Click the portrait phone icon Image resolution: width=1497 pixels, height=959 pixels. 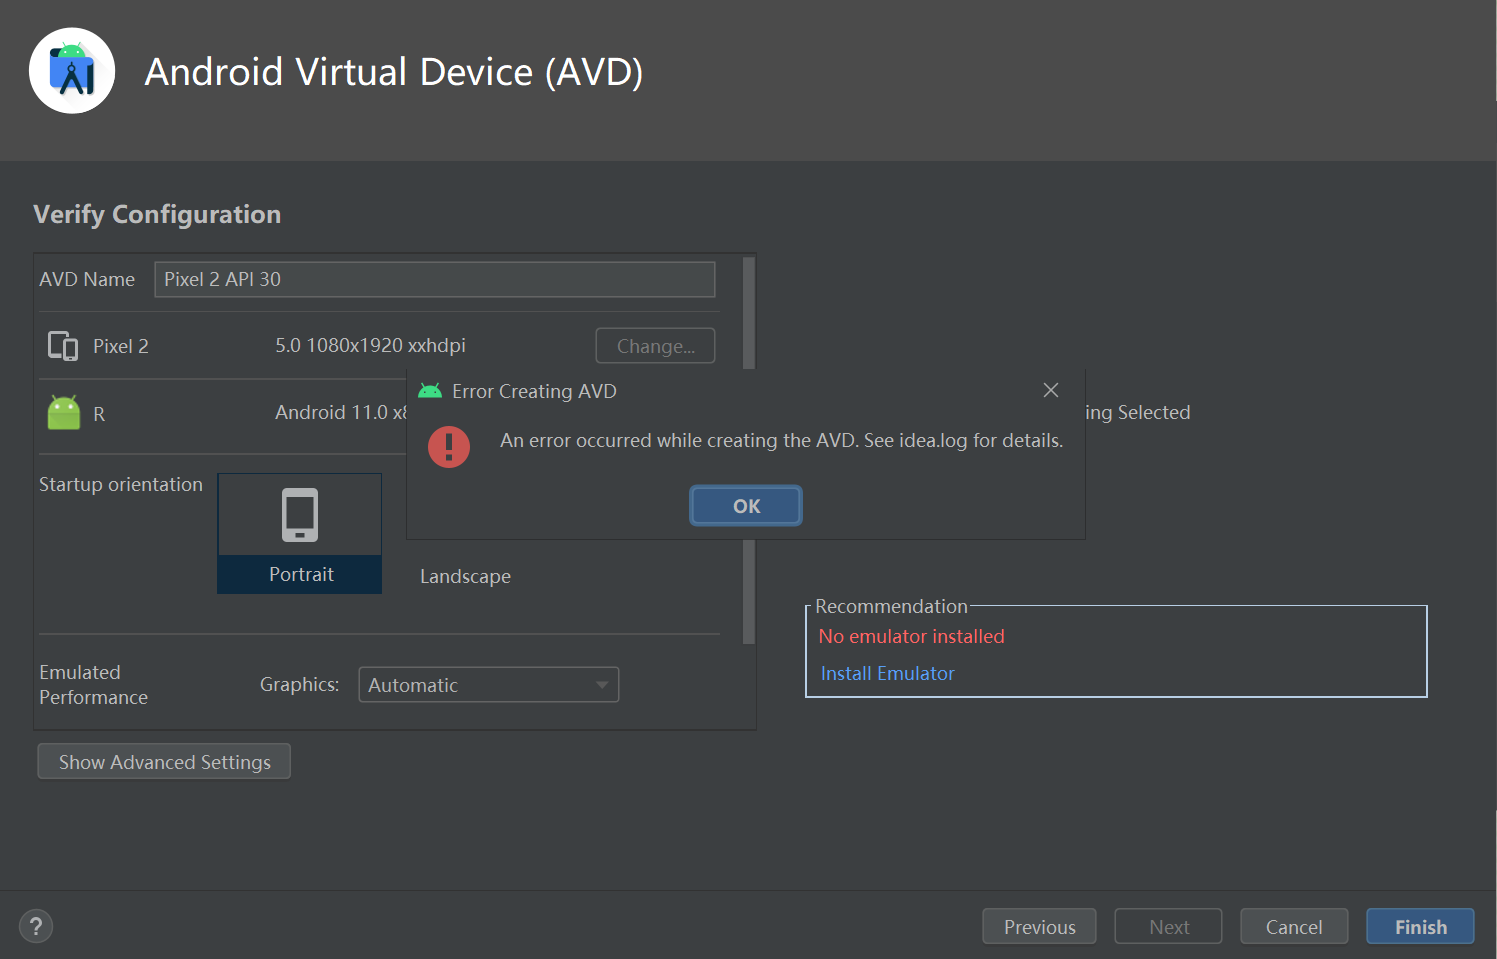(300, 515)
